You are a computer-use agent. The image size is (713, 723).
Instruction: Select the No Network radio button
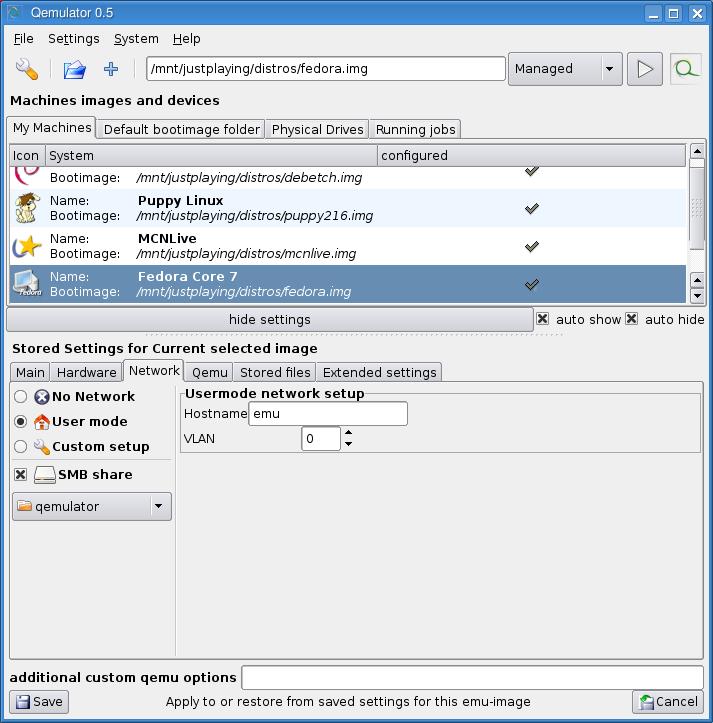[20, 397]
